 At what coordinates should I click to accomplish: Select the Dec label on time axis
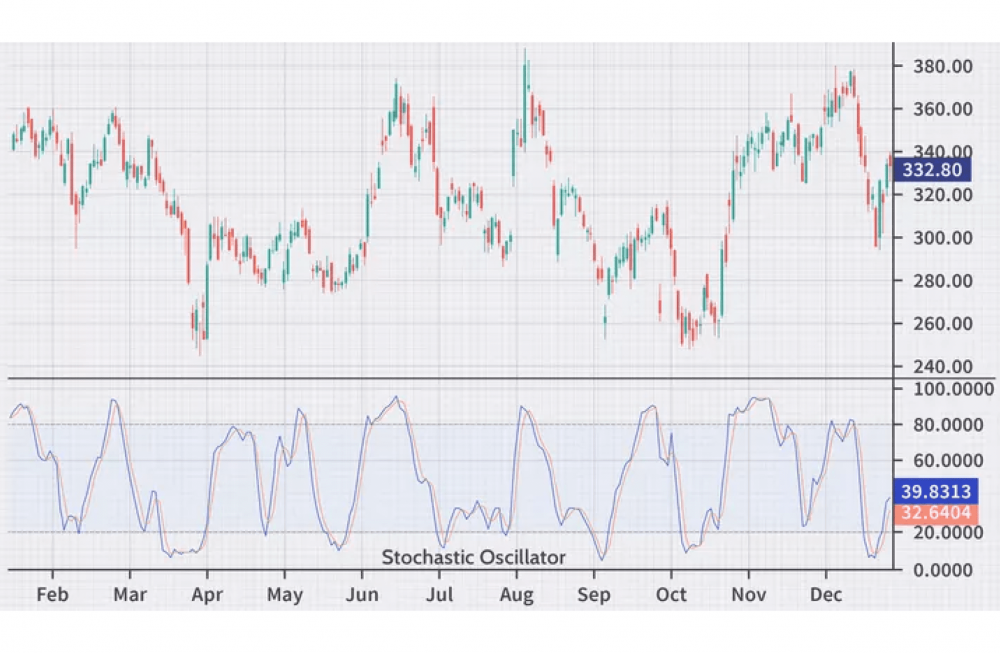pos(826,593)
